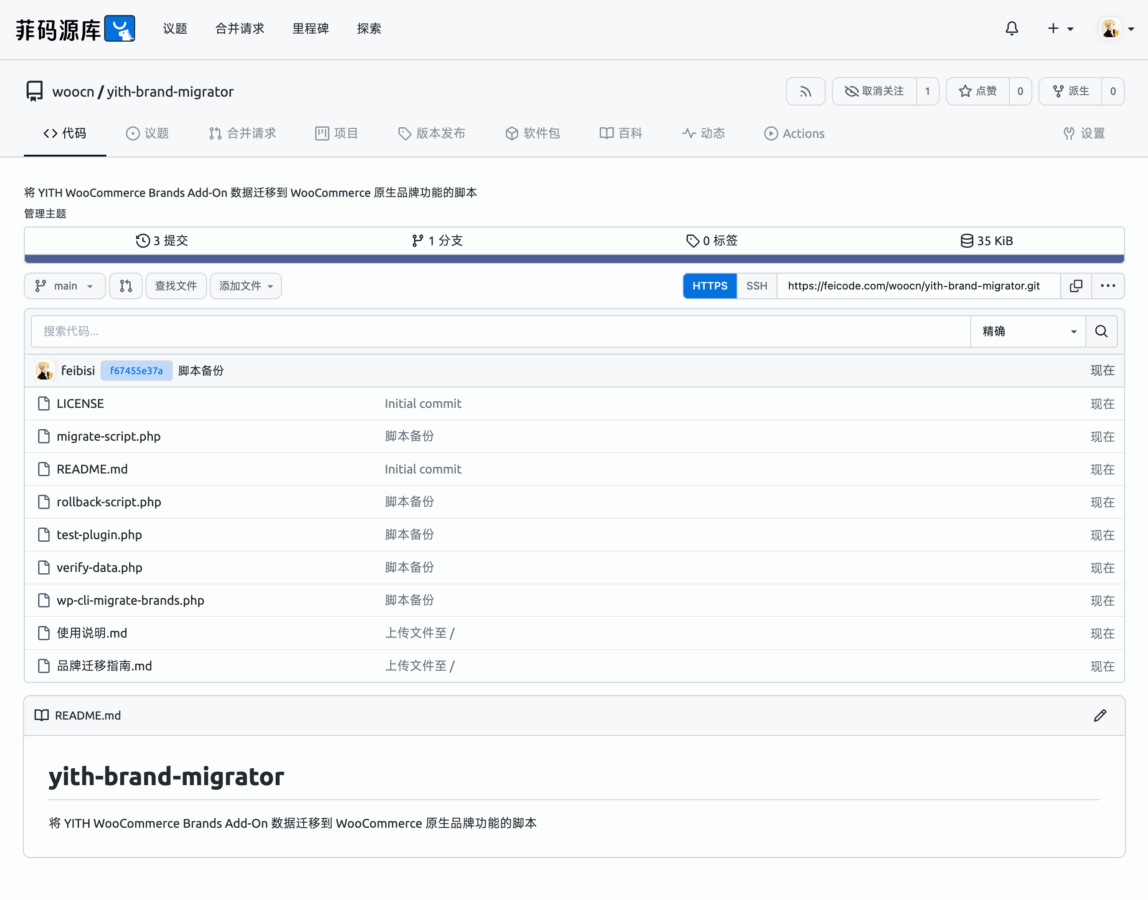Open the three-dots more options menu

coord(1108,286)
